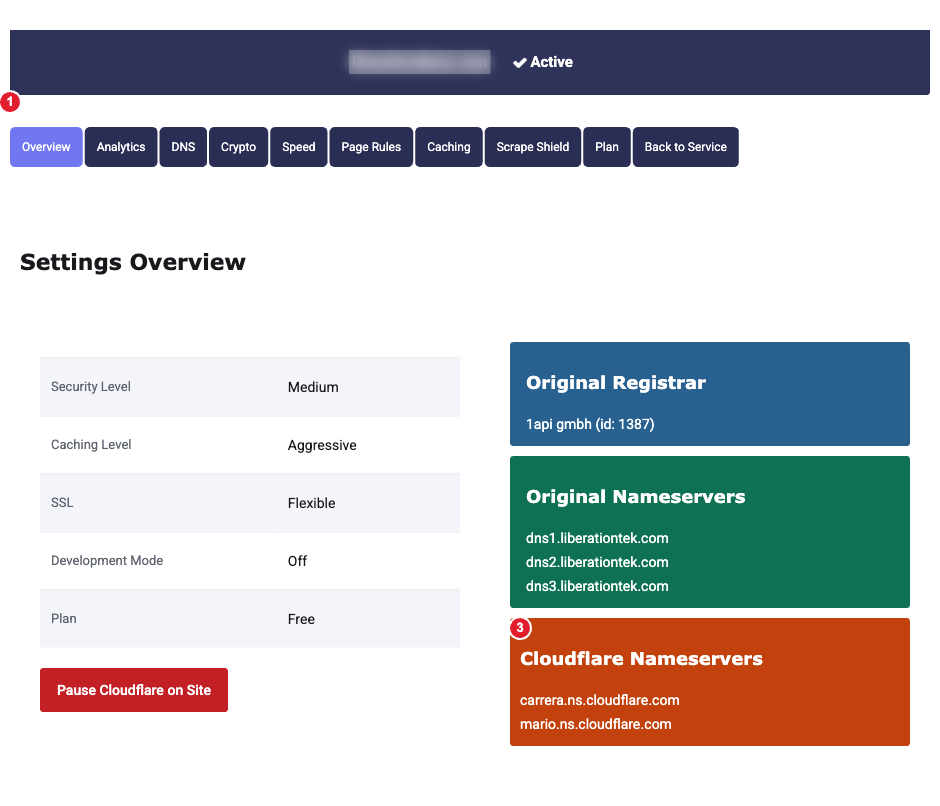Click the Security Level value Medium
The image size is (940, 806).
tap(313, 387)
